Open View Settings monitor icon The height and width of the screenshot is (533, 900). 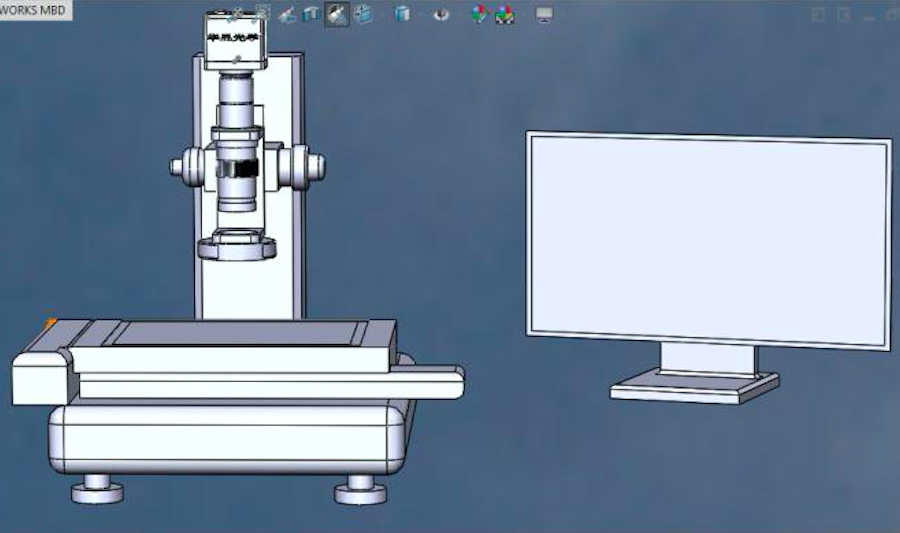tap(544, 14)
